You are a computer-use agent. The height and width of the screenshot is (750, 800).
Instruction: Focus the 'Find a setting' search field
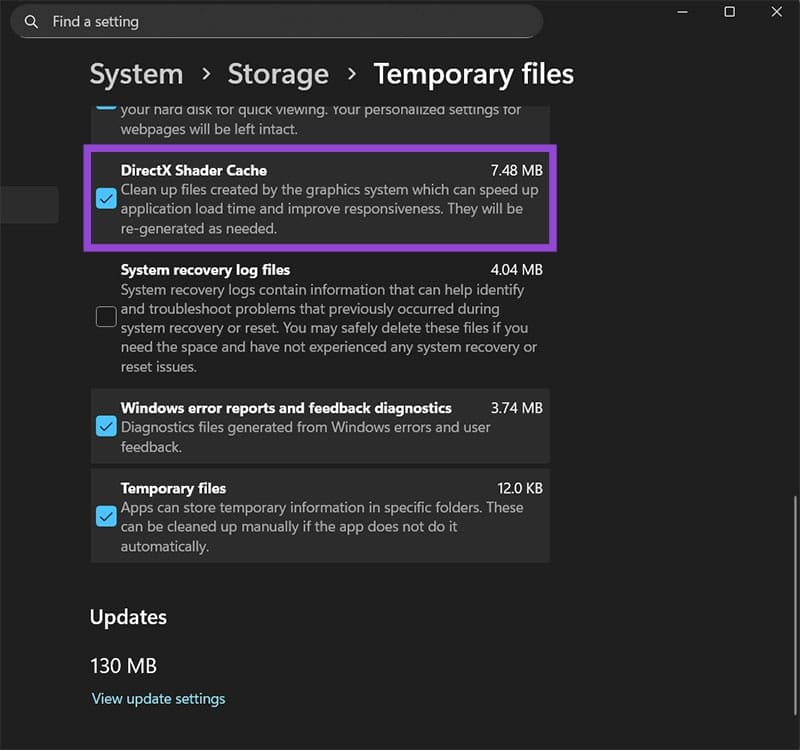280,21
